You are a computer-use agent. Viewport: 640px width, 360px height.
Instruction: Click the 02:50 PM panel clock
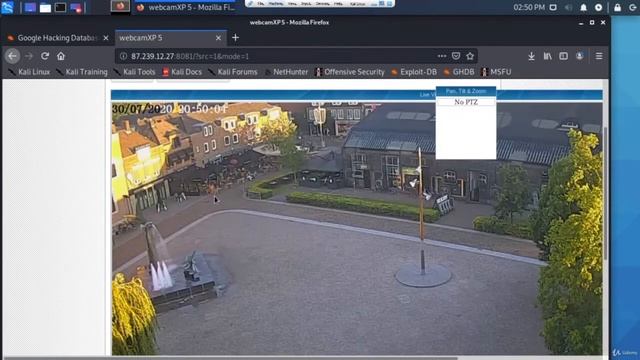click(529, 7)
